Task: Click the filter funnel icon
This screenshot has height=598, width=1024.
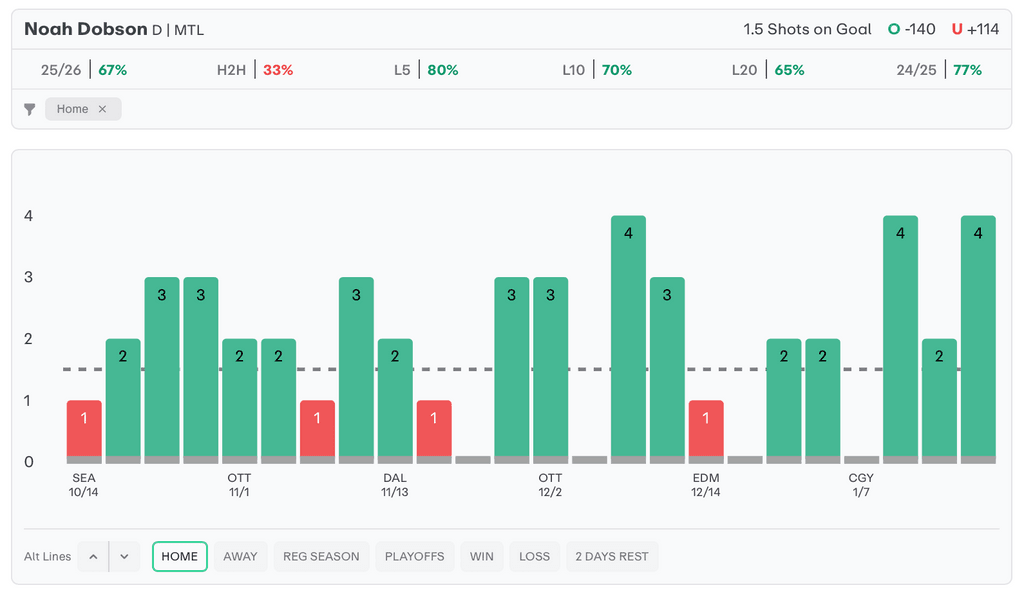Action: tap(30, 109)
